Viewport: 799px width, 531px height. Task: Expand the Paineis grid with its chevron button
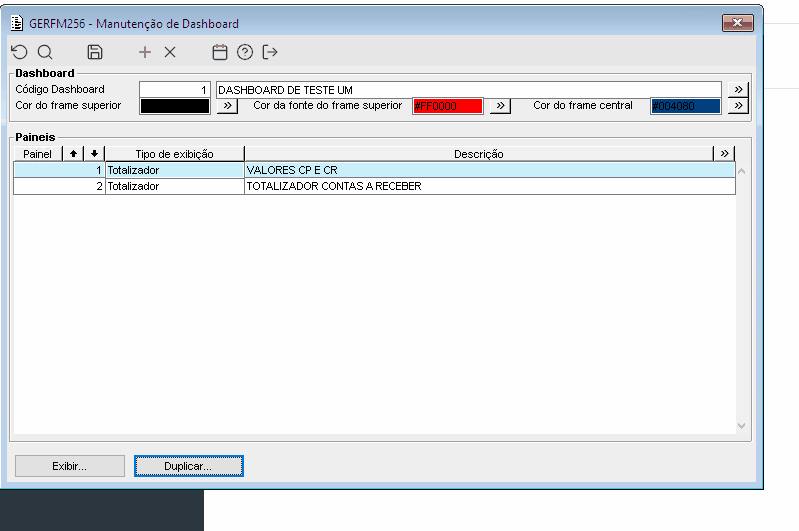coord(724,153)
